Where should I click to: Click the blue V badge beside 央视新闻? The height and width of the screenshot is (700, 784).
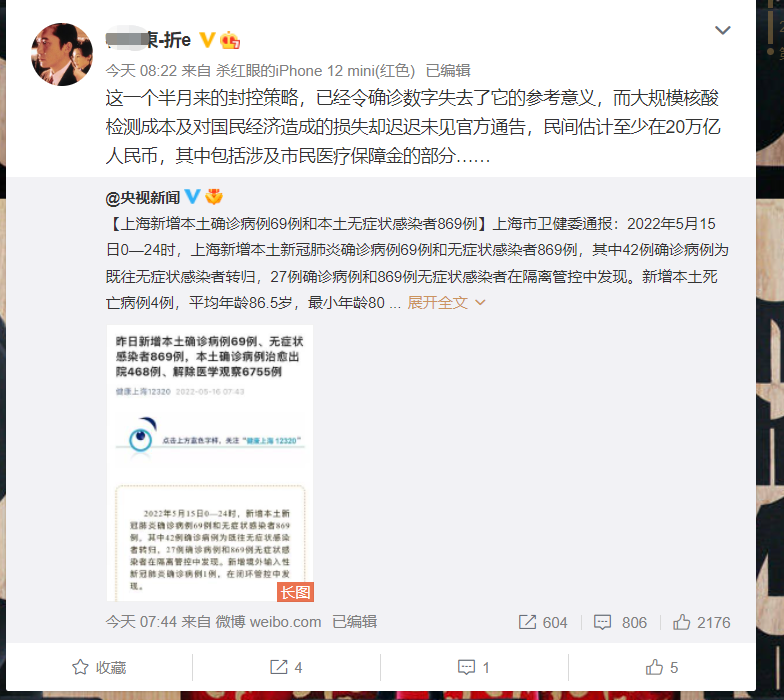[192, 196]
